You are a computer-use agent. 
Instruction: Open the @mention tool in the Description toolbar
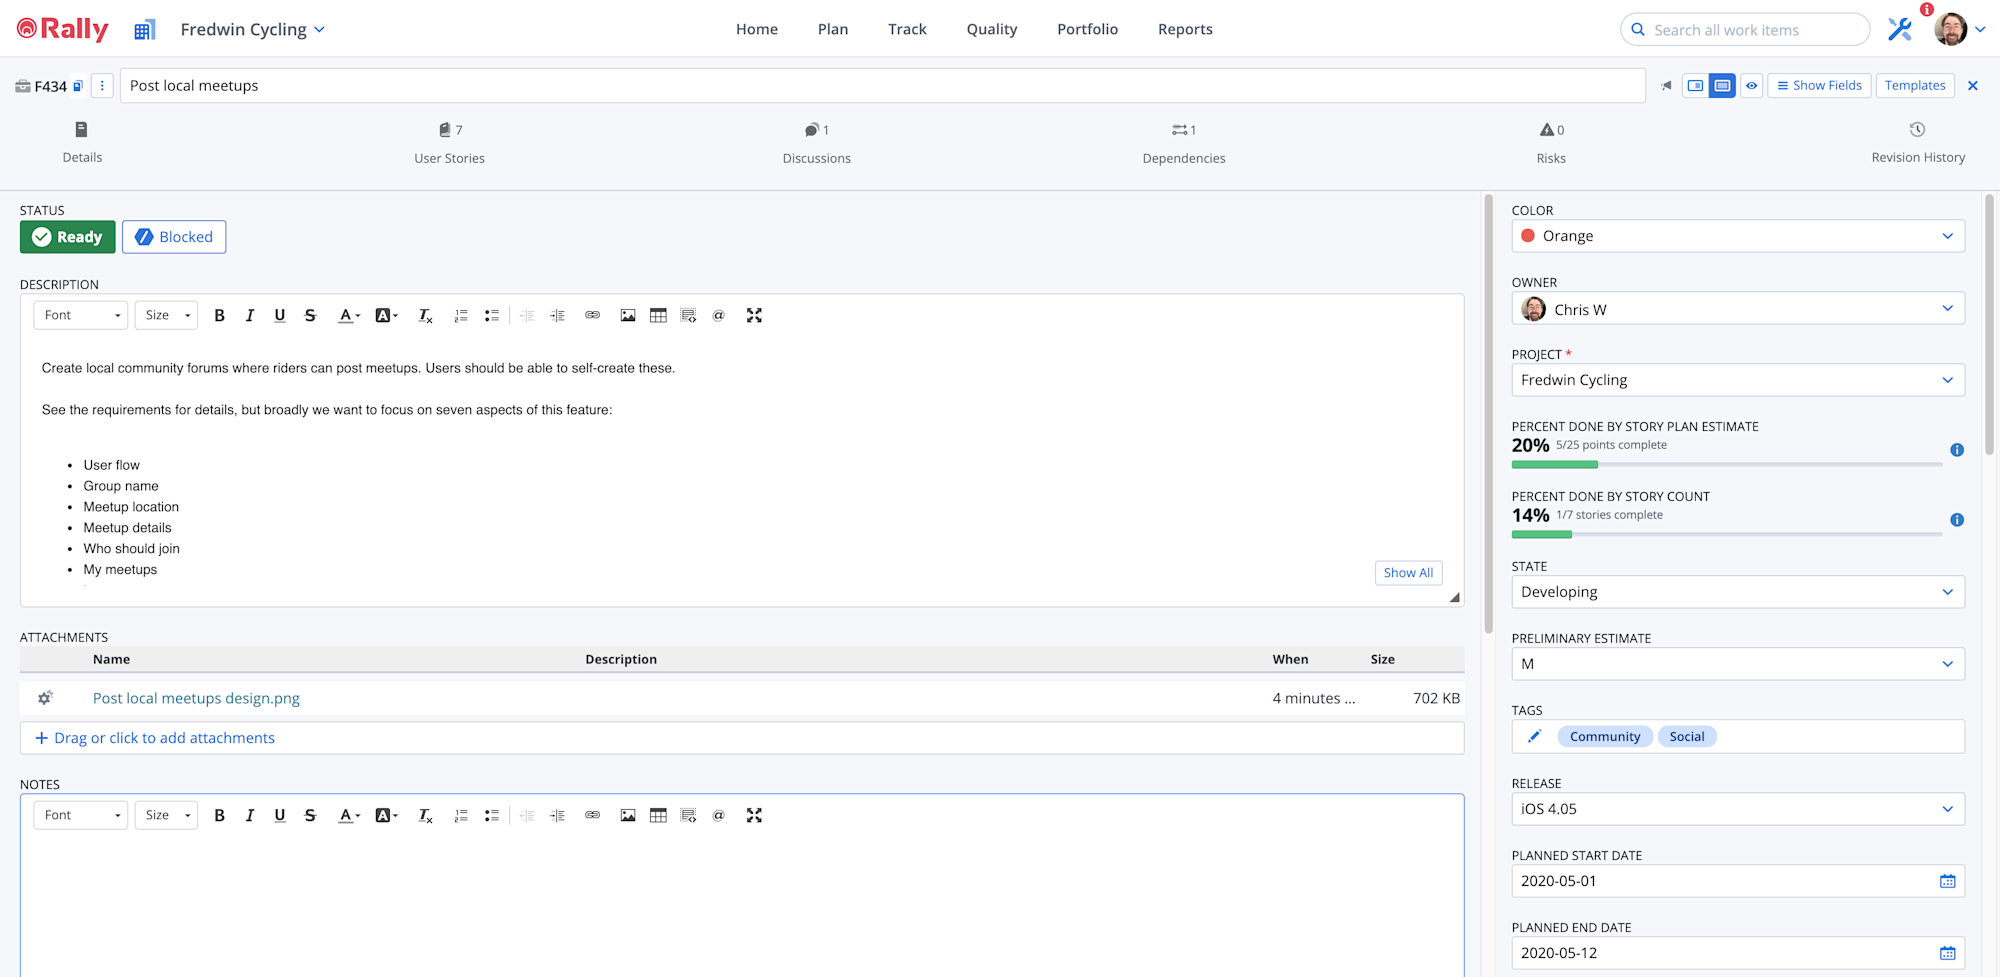click(x=719, y=315)
